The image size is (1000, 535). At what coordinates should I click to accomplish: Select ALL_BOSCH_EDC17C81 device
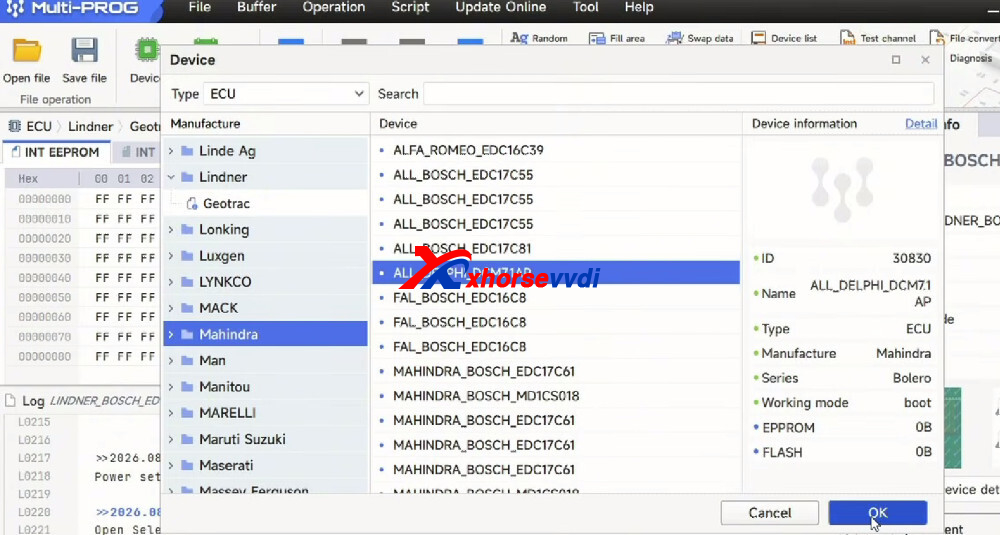462,249
